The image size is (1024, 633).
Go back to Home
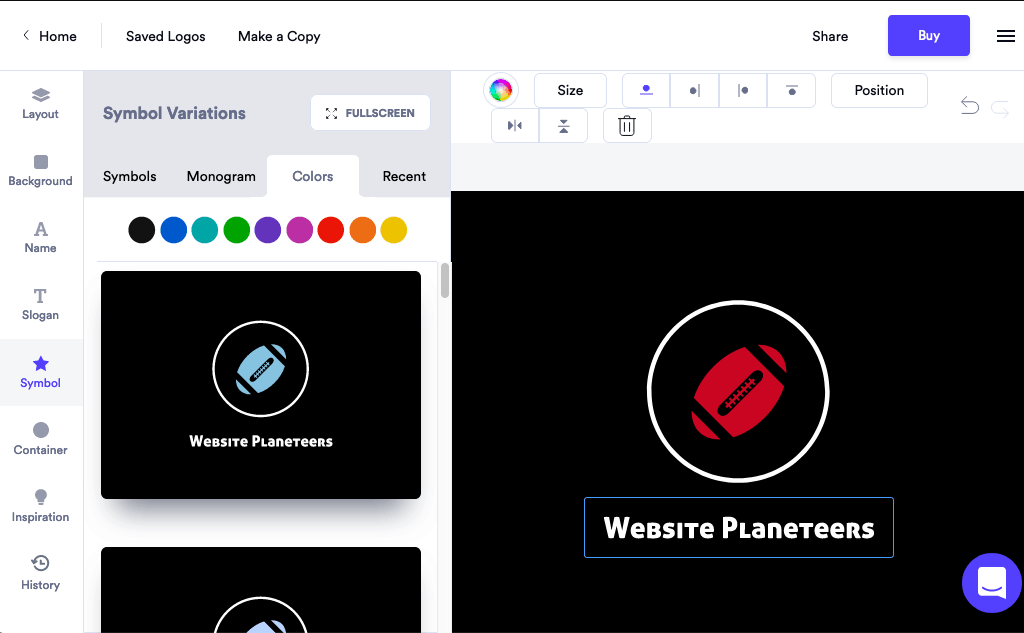(50, 36)
